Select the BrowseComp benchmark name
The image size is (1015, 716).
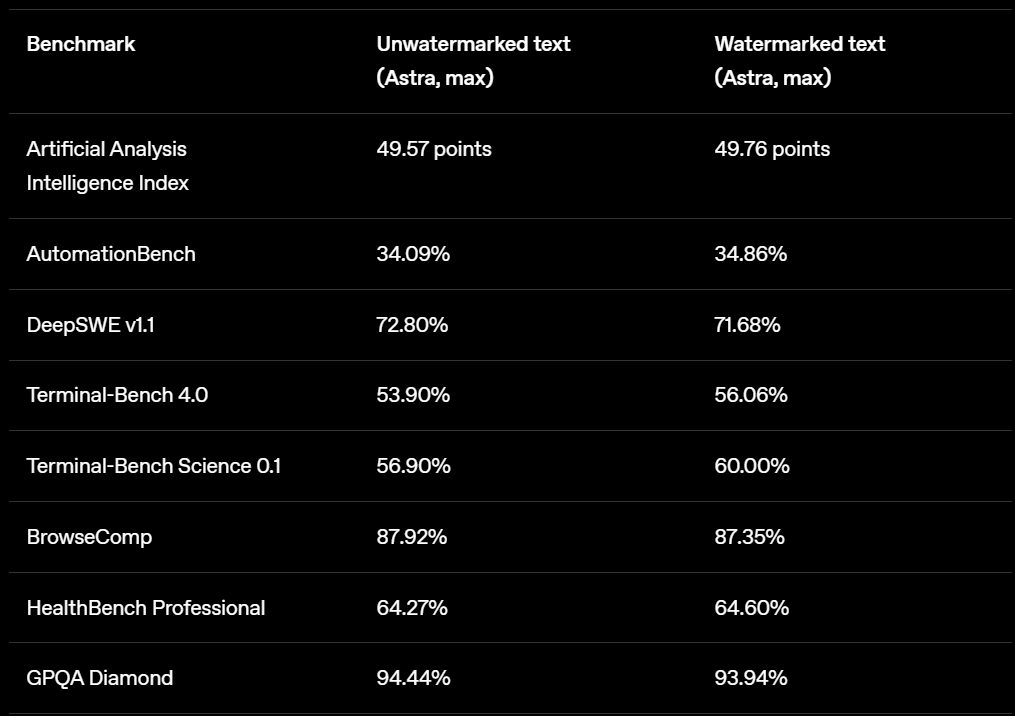(x=89, y=537)
